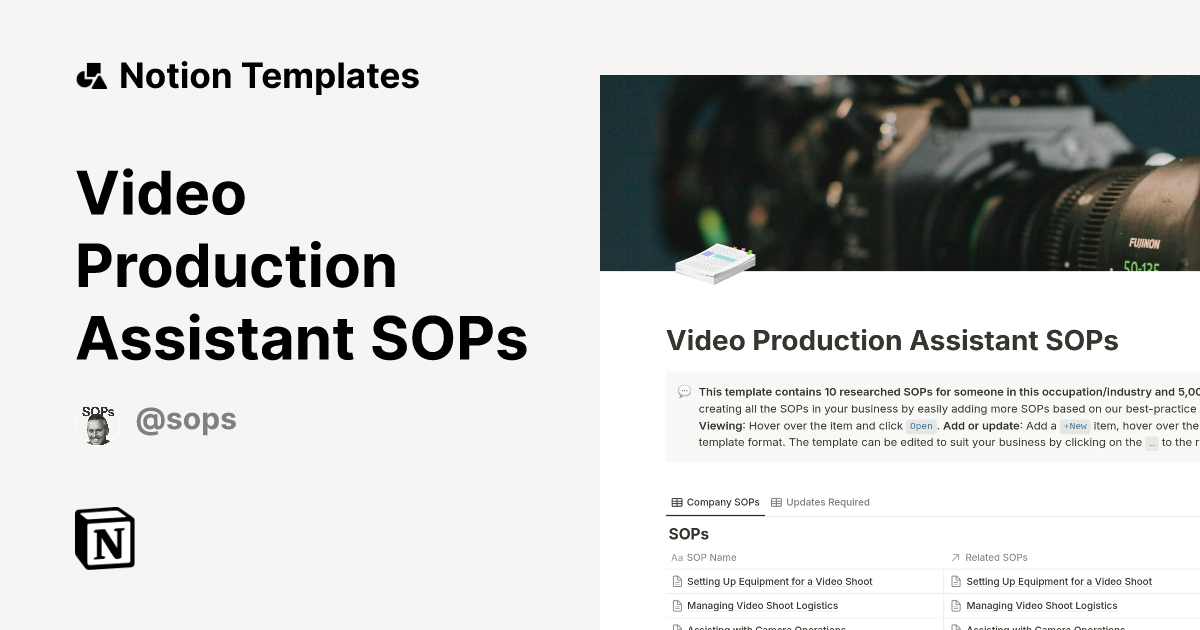Click the page icon before Setting Up Equipment
The image size is (1200, 630).
point(676,581)
